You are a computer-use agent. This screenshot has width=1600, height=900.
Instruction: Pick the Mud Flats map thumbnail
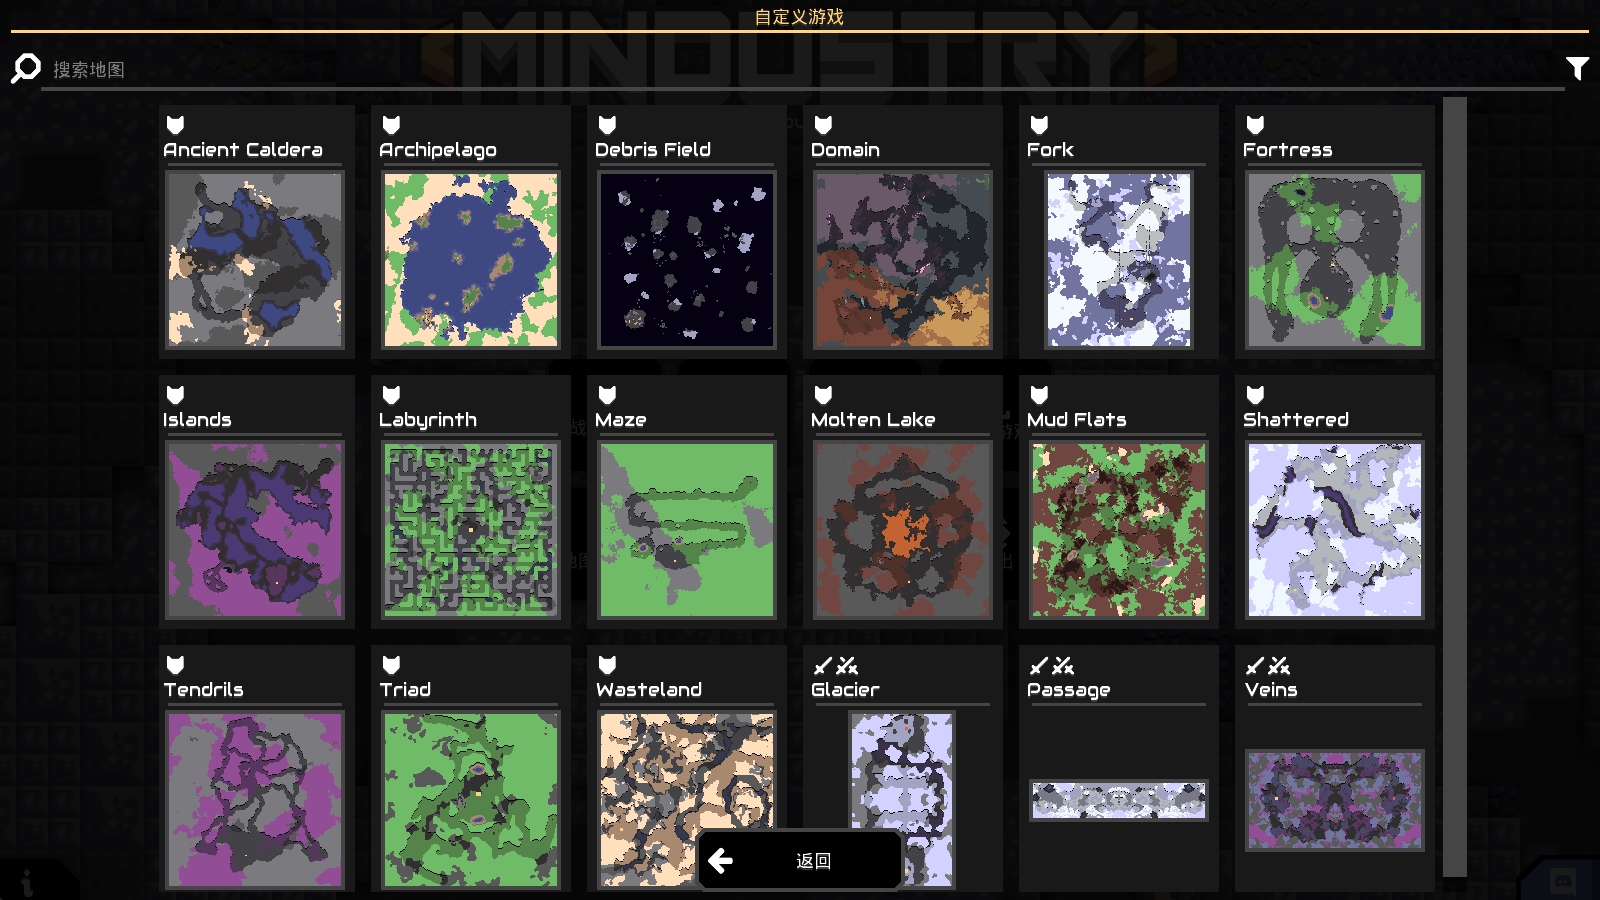pos(1119,530)
